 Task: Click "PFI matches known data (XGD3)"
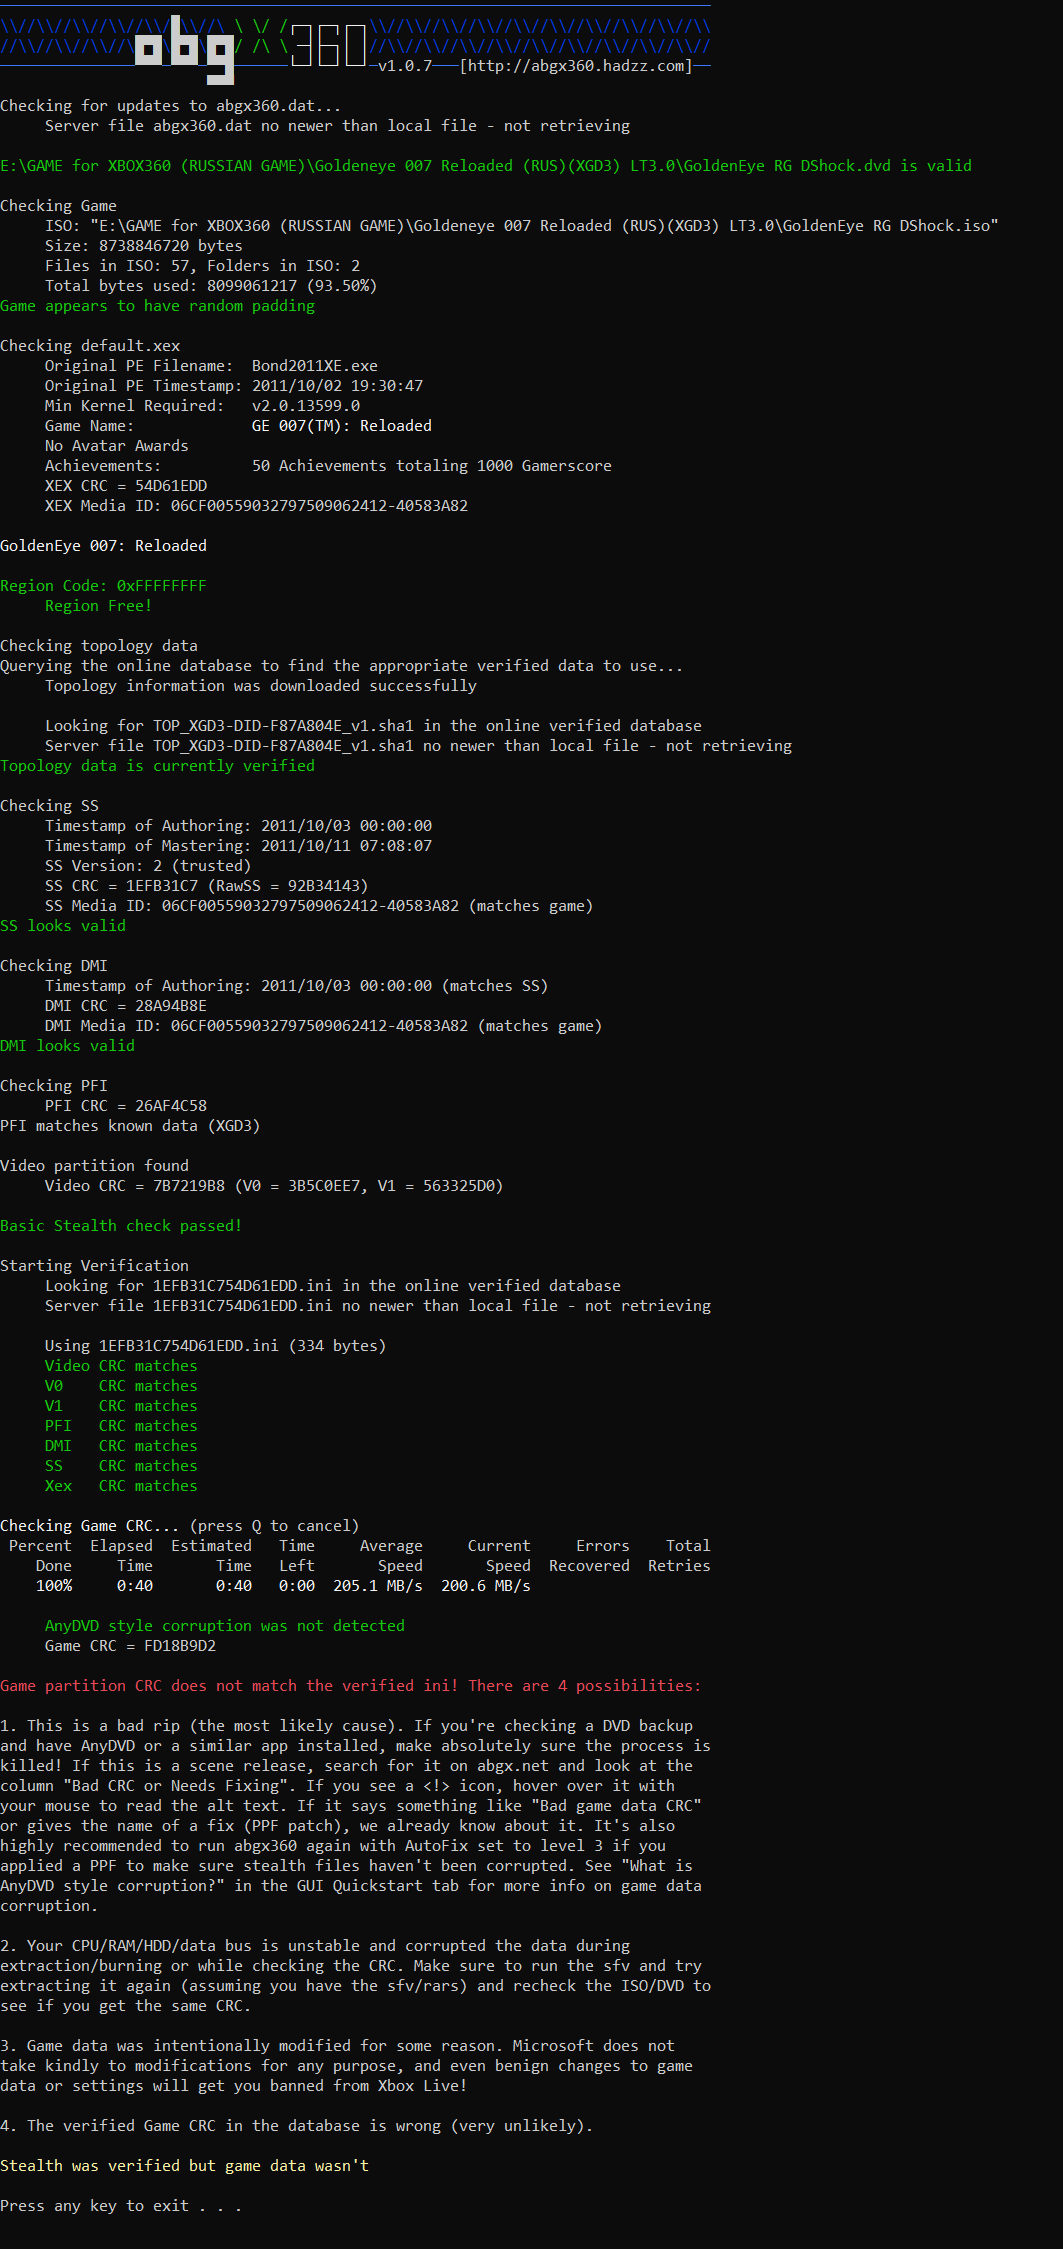point(130,1126)
